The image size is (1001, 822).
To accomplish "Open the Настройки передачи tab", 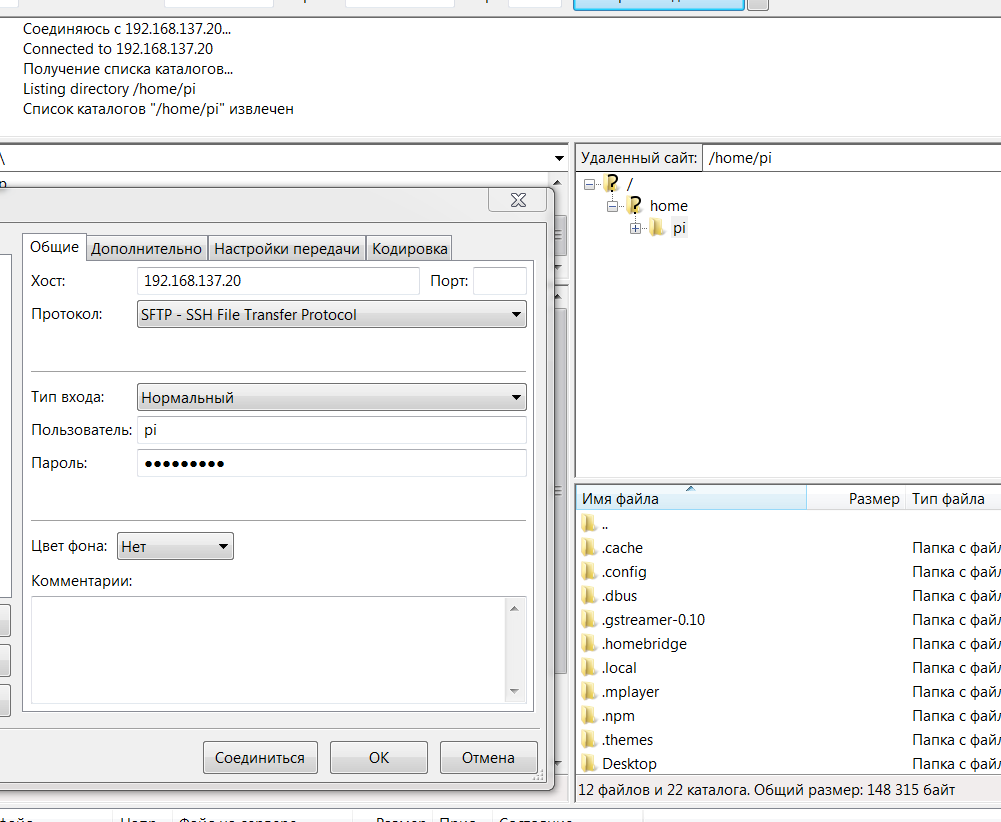I will point(287,249).
